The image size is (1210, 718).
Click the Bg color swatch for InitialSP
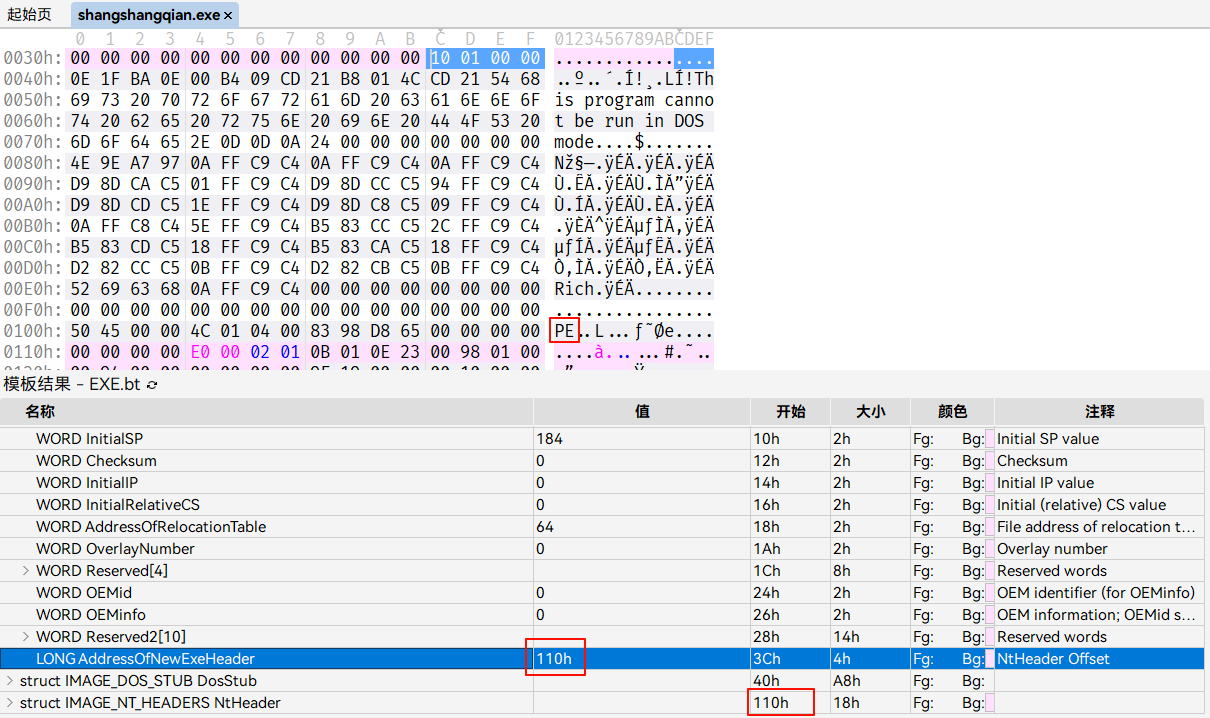click(989, 439)
